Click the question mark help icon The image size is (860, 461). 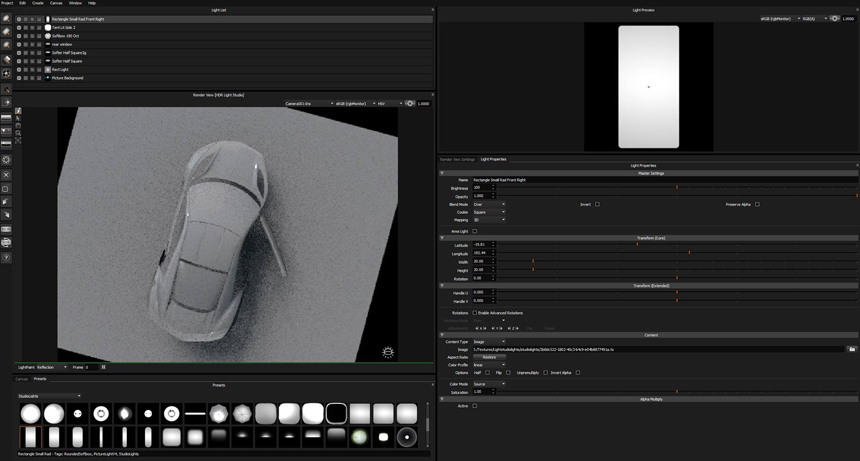tap(6, 257)
